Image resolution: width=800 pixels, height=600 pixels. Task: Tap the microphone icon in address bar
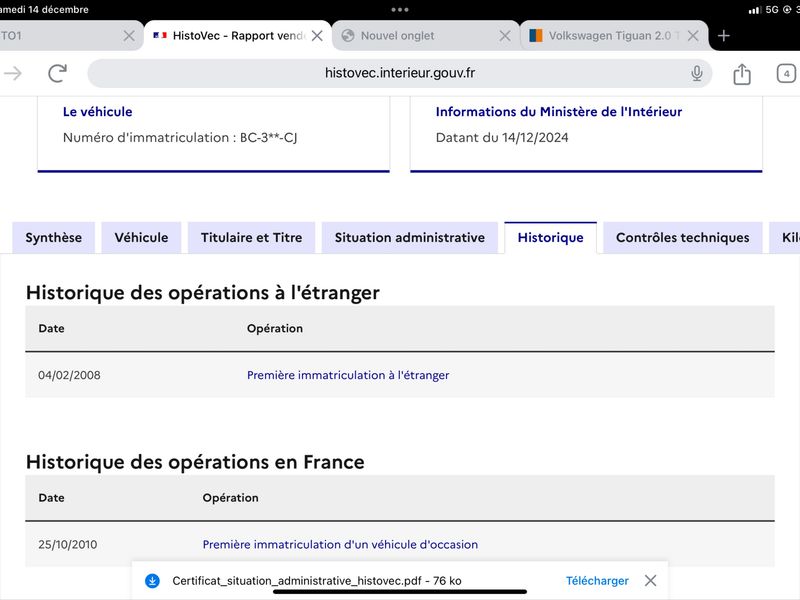tap(696, 73)
